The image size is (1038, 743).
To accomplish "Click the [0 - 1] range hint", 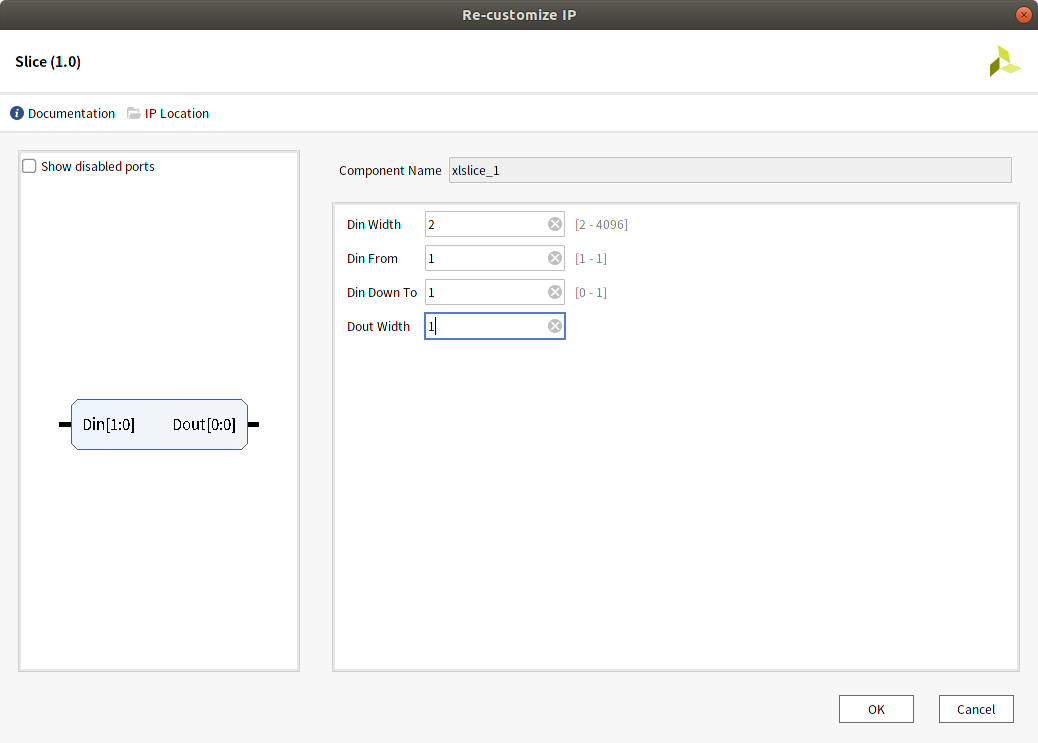I will [590, 292].
